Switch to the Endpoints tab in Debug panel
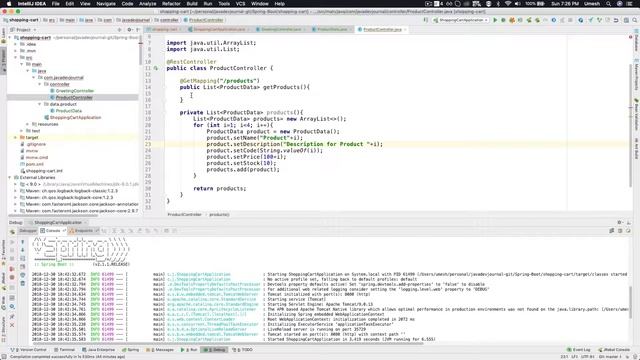Viewport: 640px width, 360px height. [x=84, y=231]
